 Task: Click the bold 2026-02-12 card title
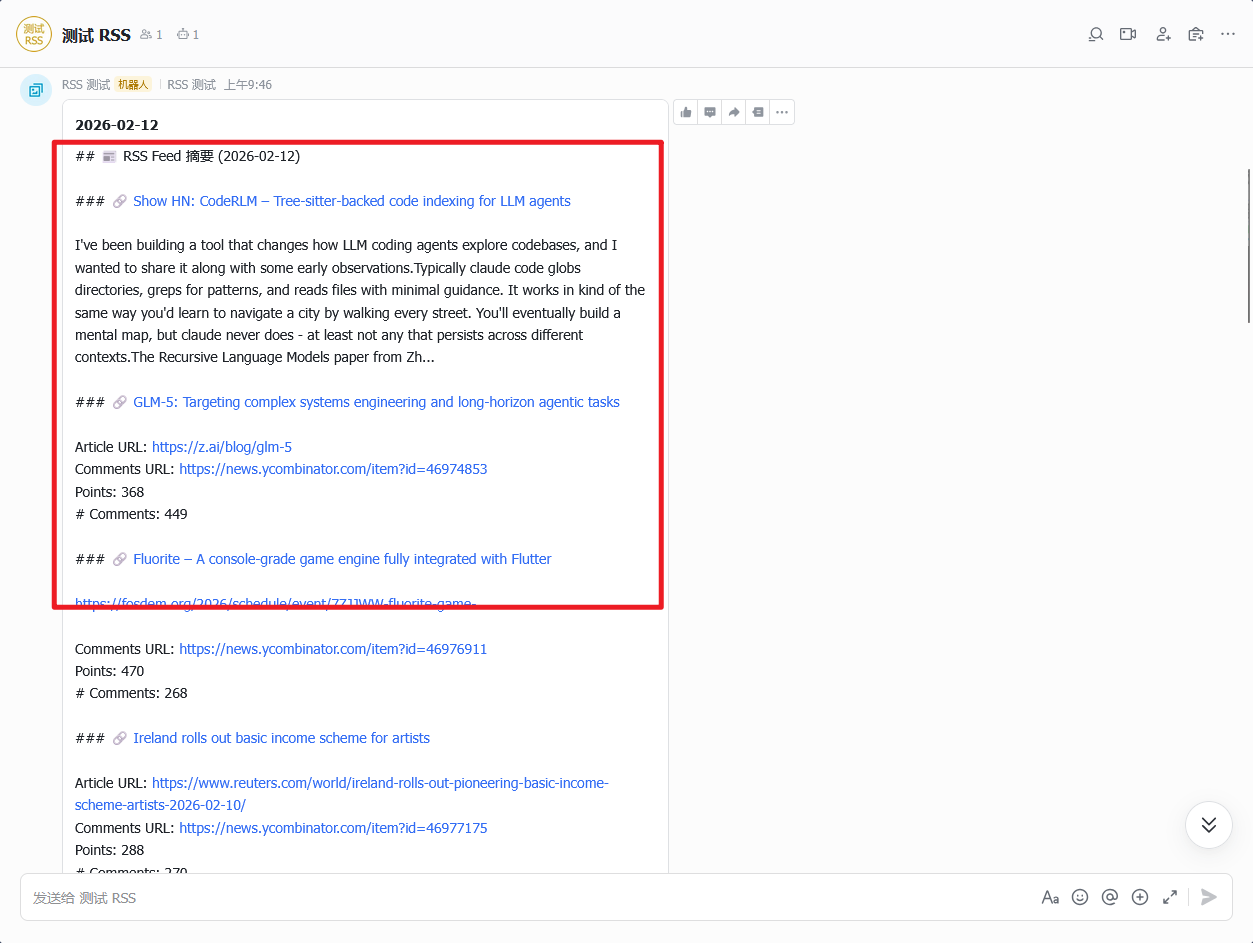[x=117, y=125]
